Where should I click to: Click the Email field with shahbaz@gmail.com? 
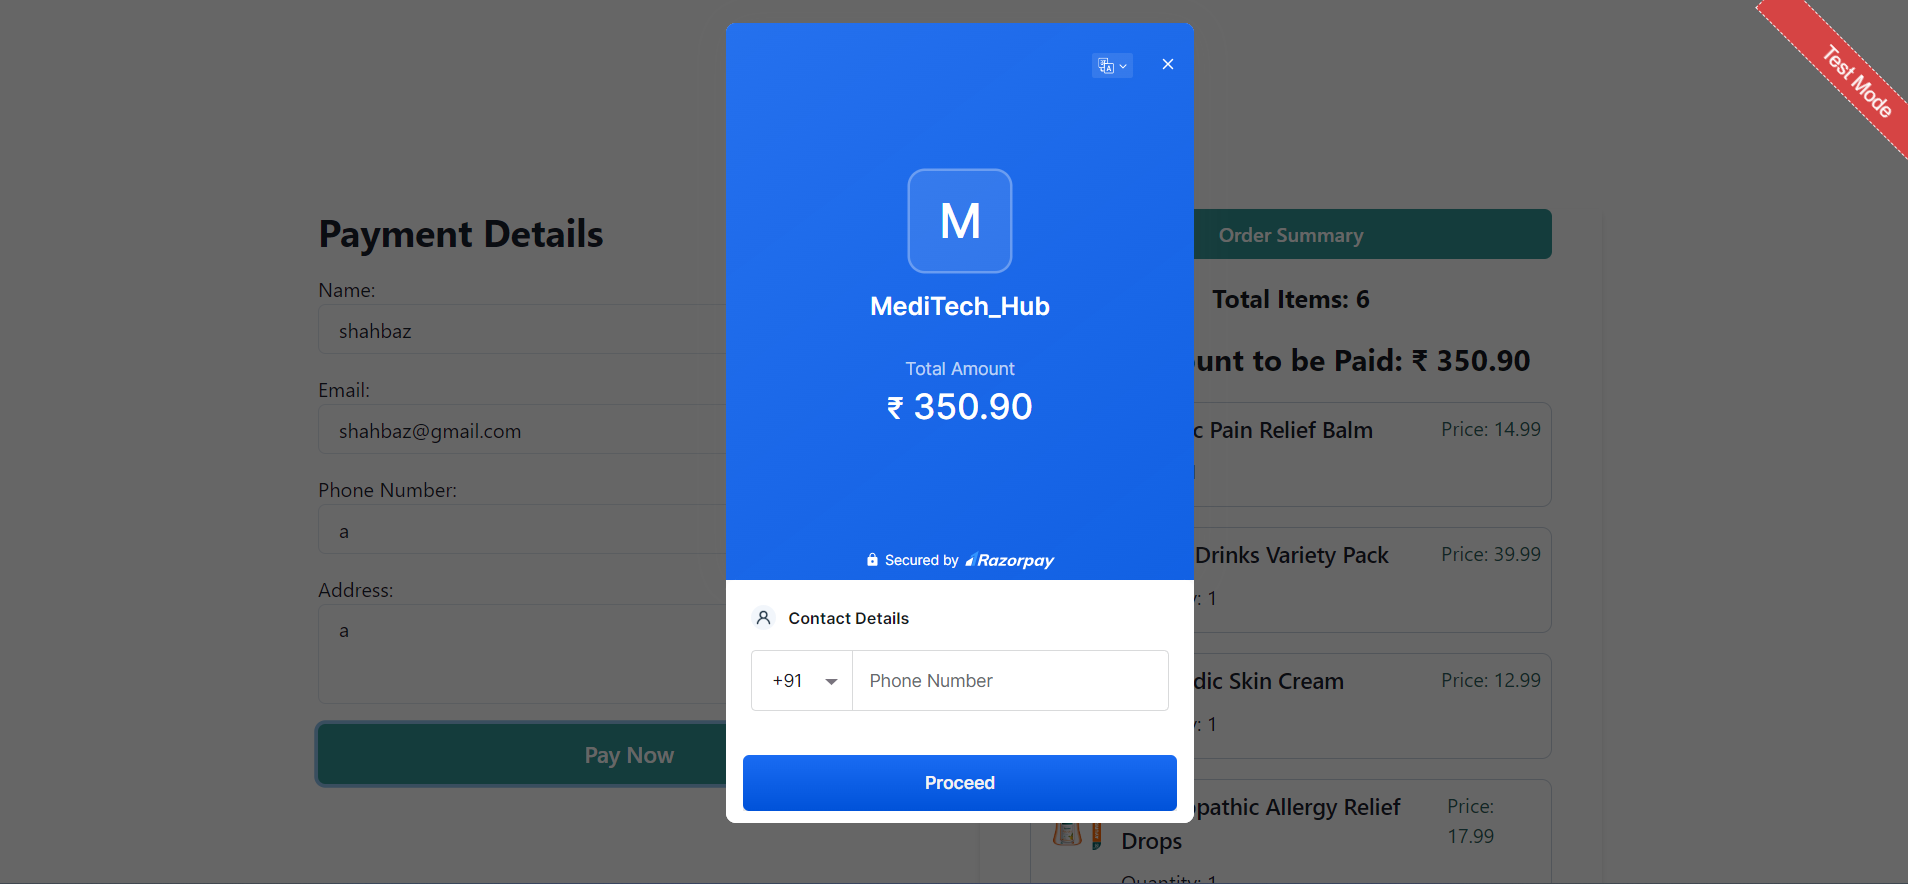[x=522, y=431]
